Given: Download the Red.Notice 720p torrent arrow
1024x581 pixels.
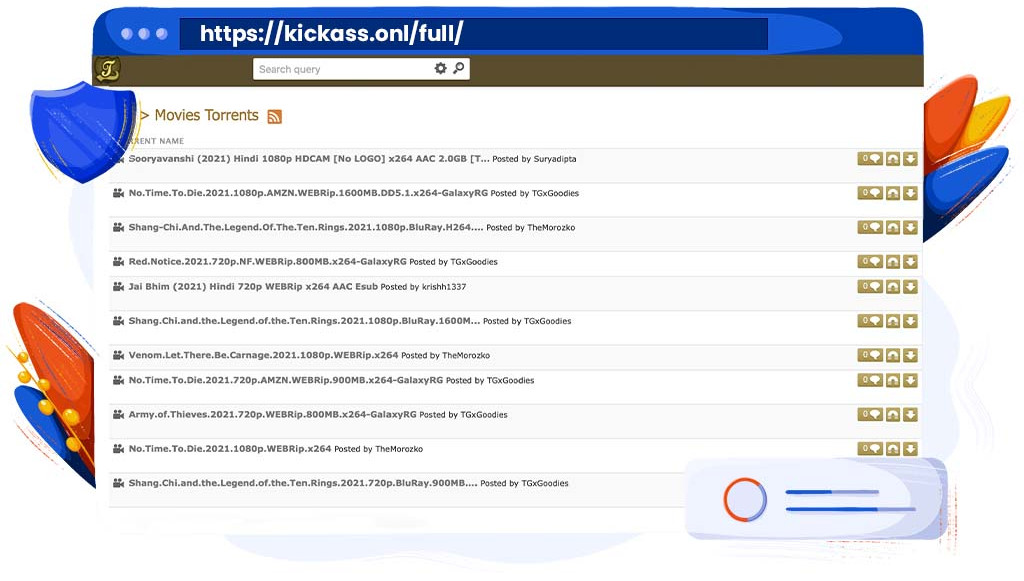Looking at the screenshot, I should pos(910,262).
